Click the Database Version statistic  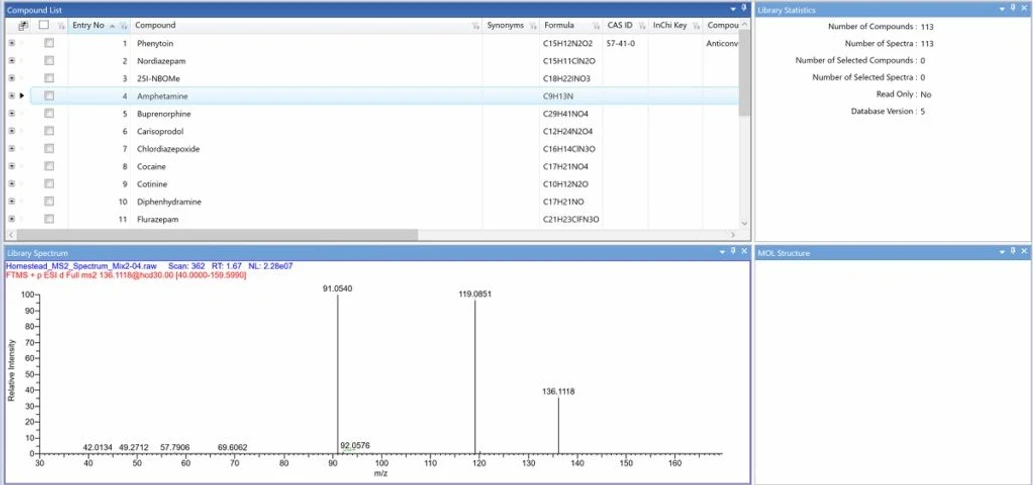point(888,111)
